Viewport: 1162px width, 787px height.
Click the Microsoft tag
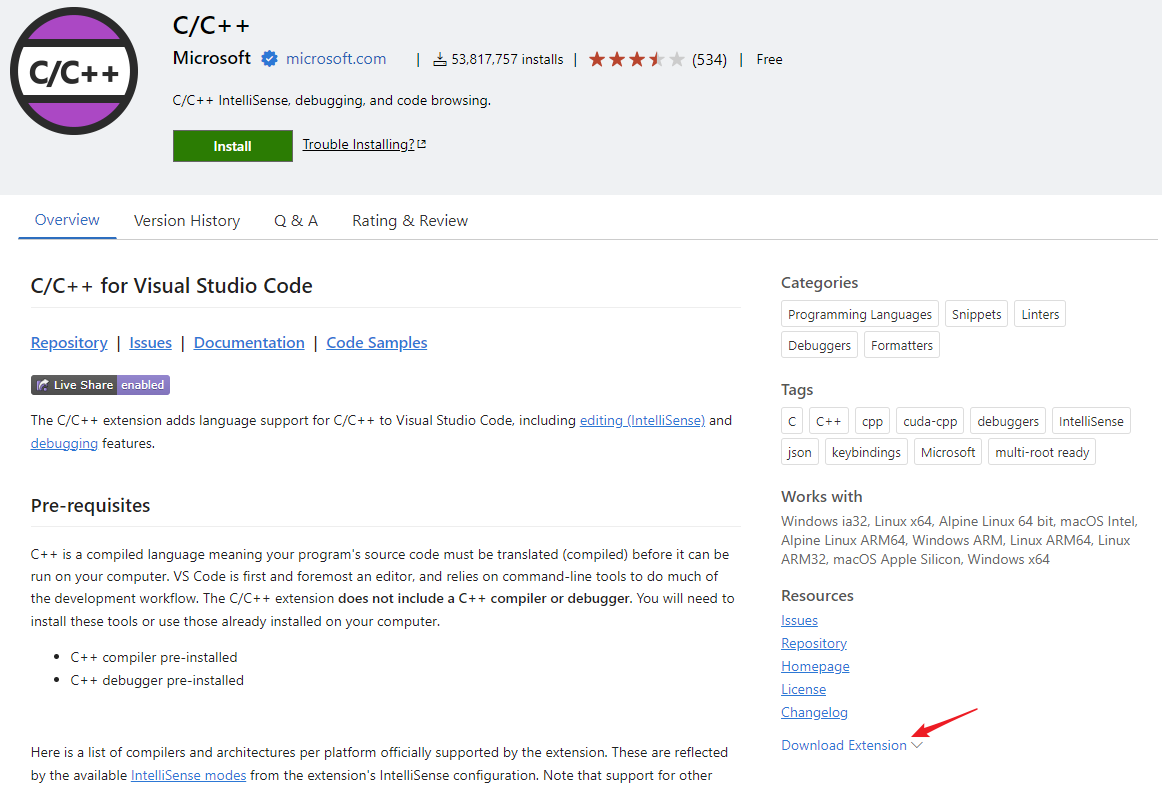click(x=948, y=452)
